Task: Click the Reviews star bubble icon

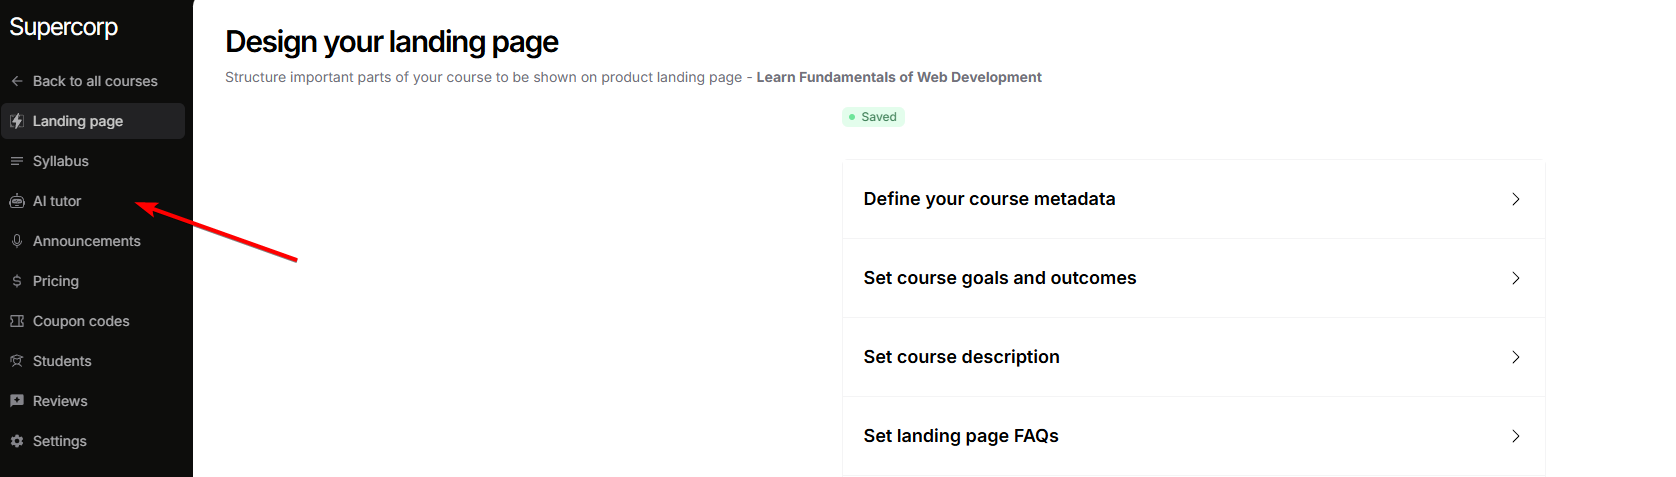Action: 17,401
